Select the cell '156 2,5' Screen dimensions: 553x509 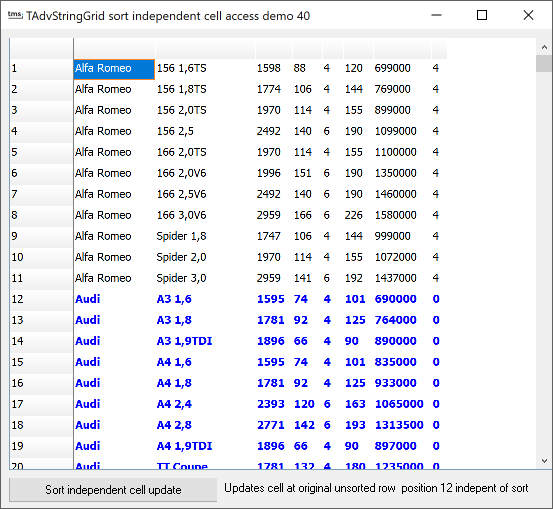coord(205,132)
